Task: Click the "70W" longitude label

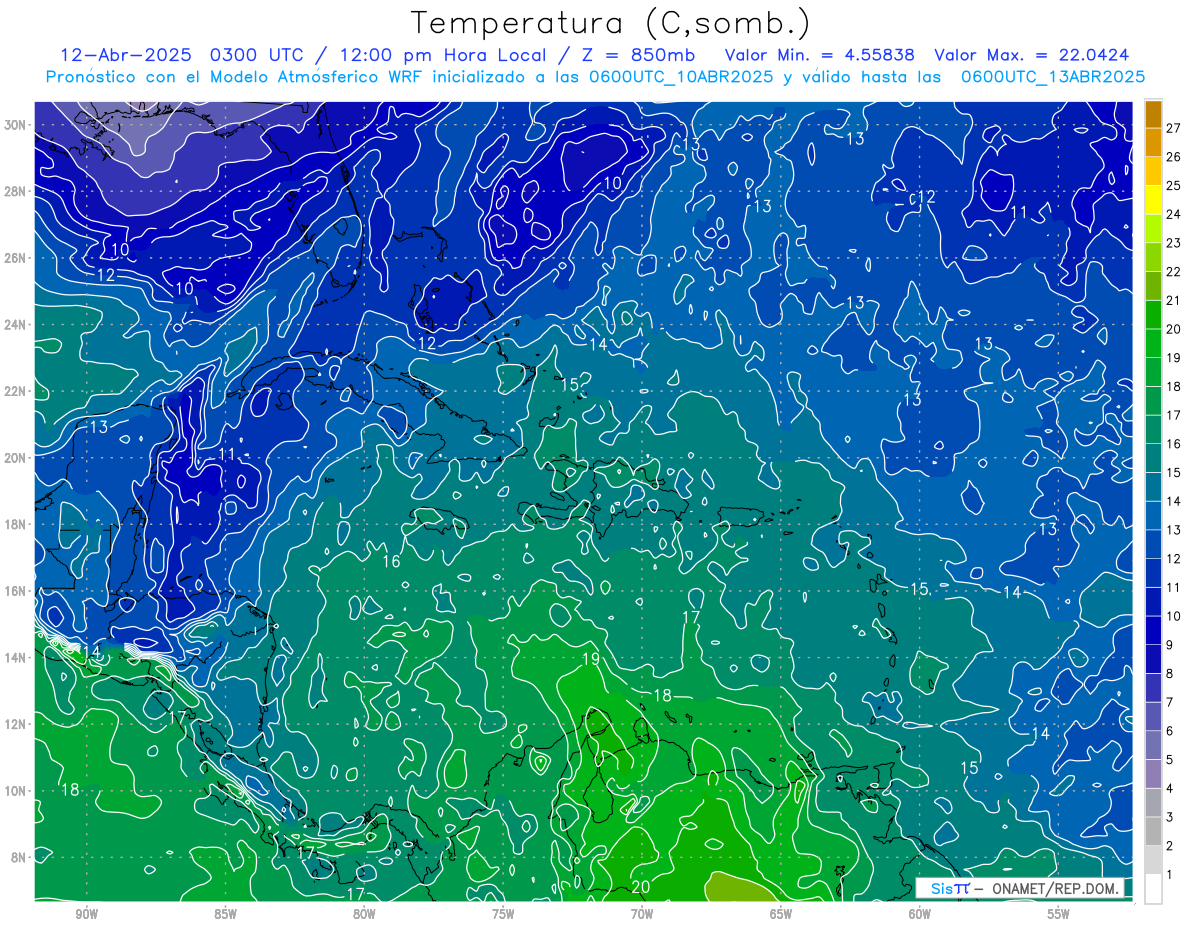Action: coord(642,914)
